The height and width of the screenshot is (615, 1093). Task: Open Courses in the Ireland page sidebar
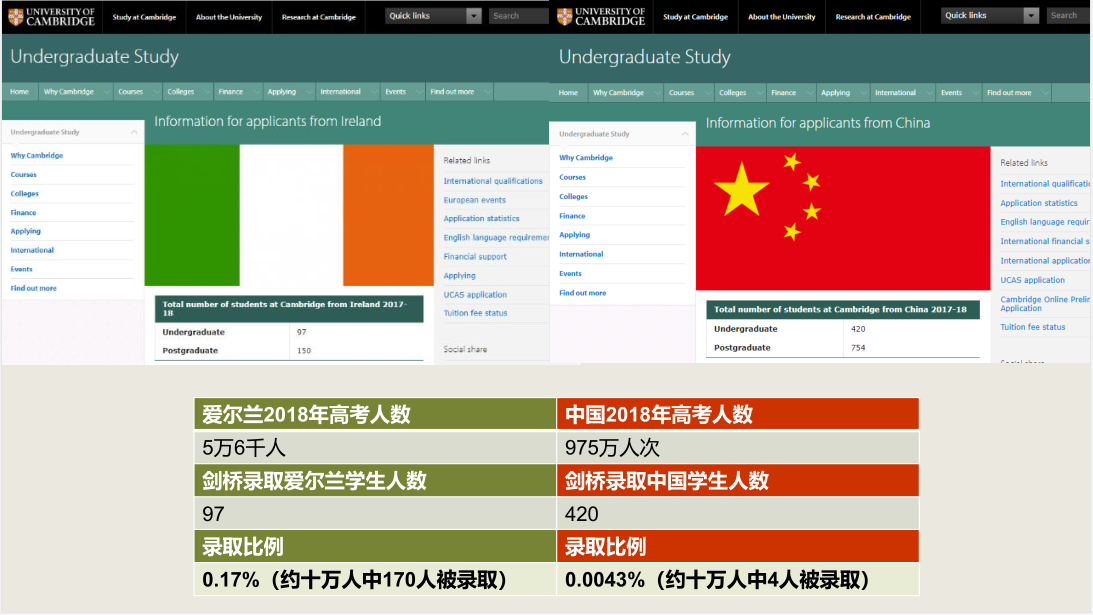[24, 174]
